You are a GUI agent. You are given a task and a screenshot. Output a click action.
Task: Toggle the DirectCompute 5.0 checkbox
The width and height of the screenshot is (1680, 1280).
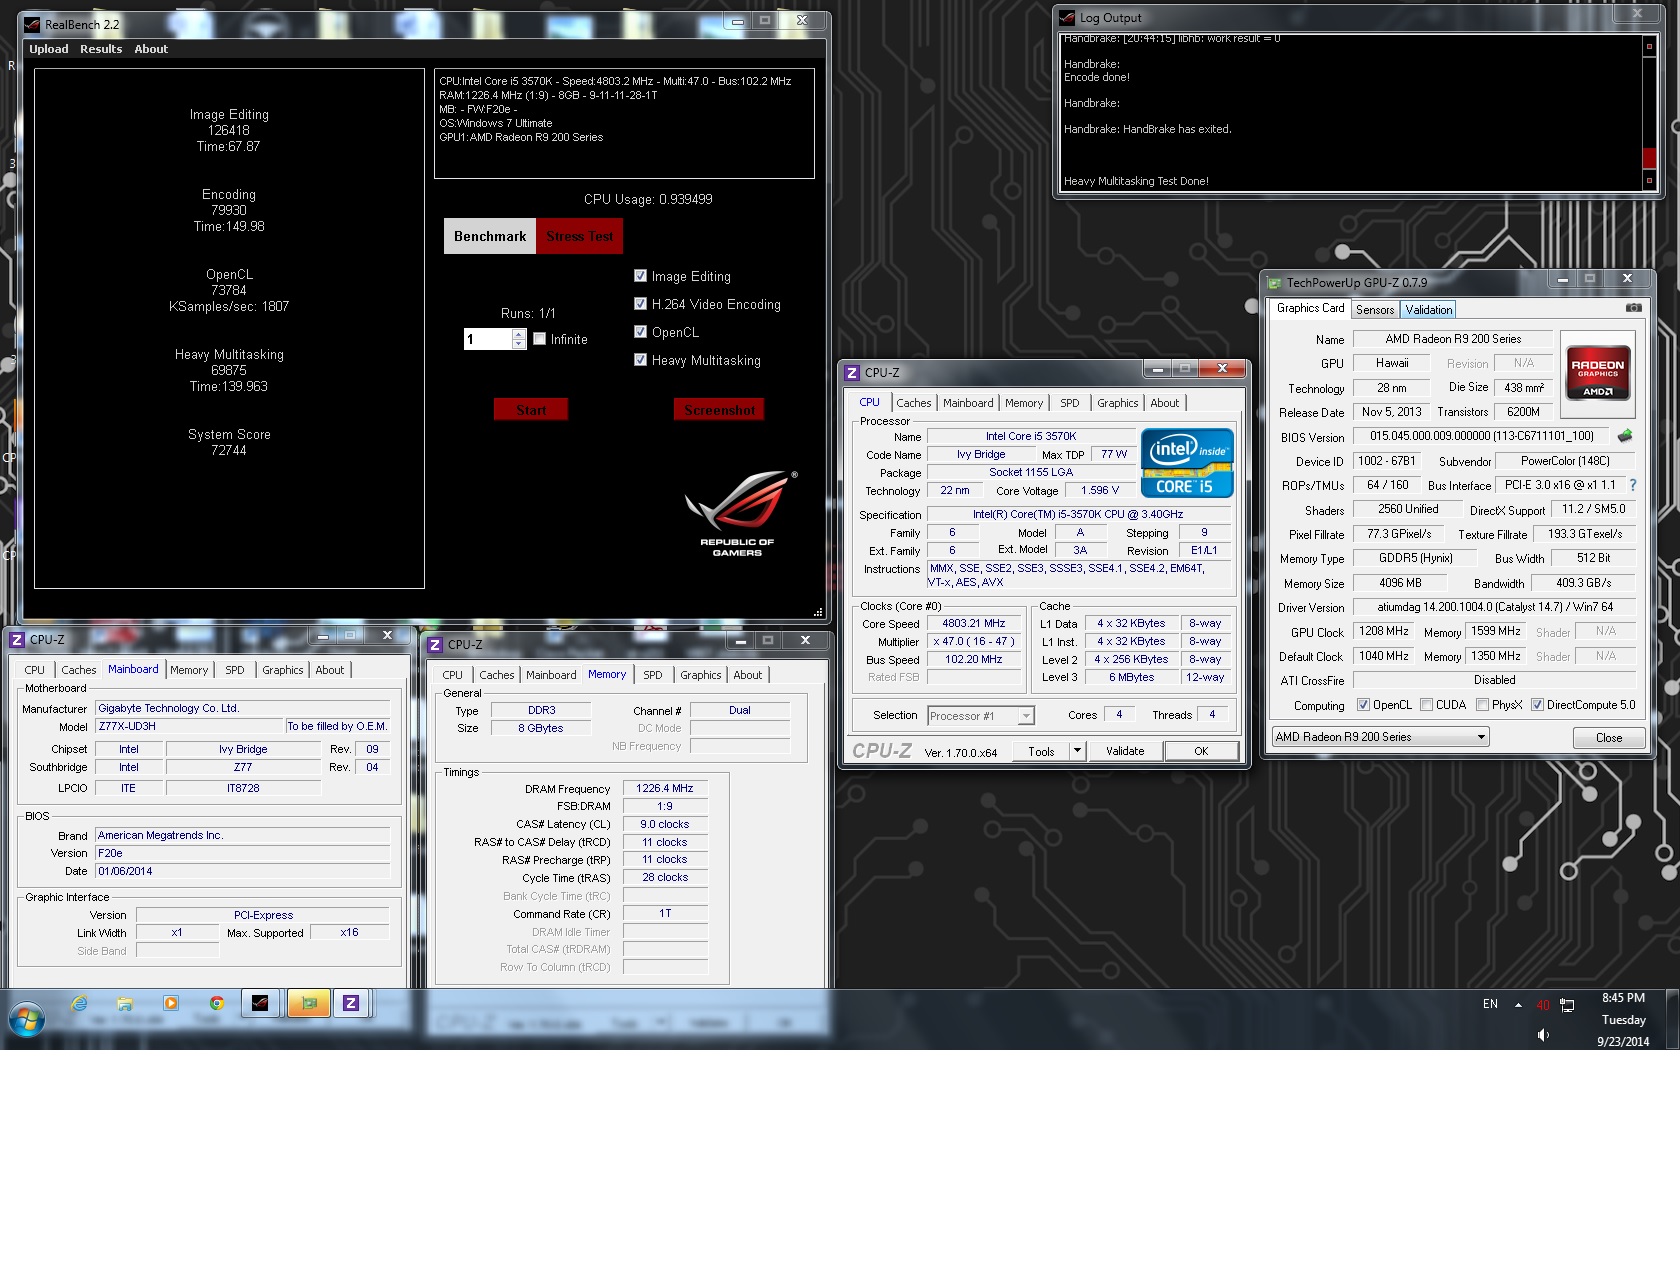click(1537, 704)
